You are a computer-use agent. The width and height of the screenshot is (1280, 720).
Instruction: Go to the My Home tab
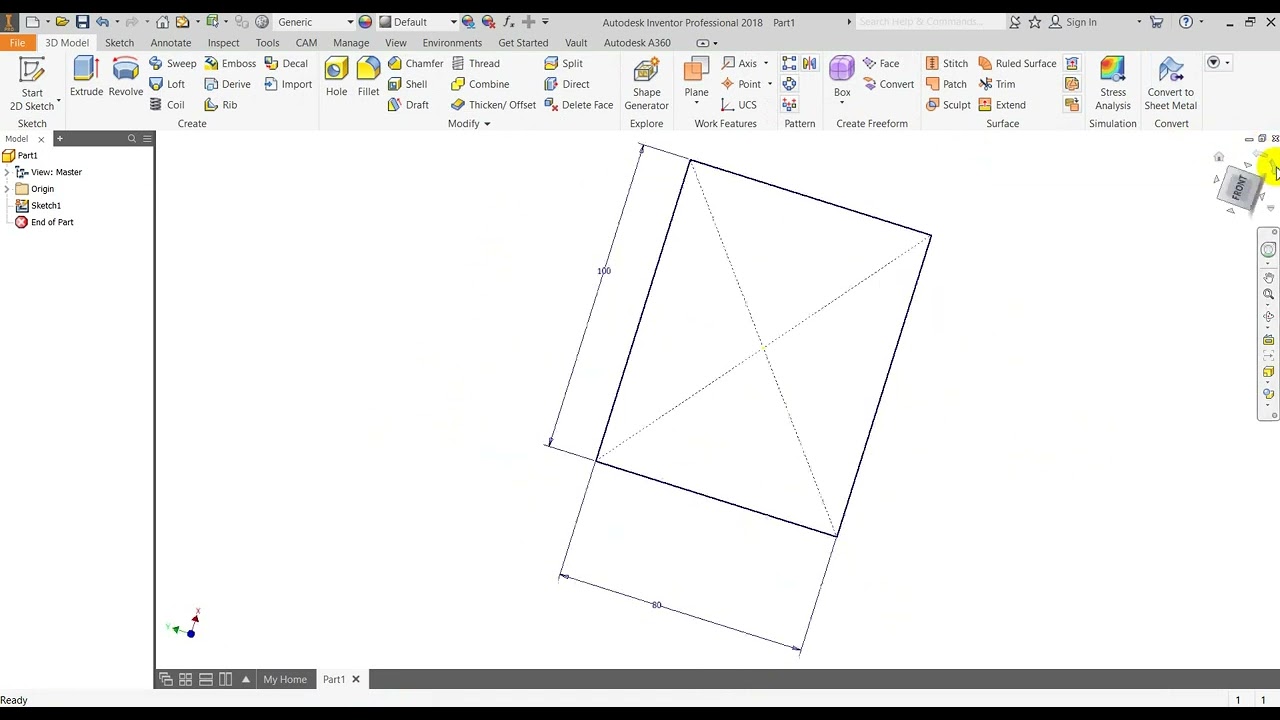point(285,680)
